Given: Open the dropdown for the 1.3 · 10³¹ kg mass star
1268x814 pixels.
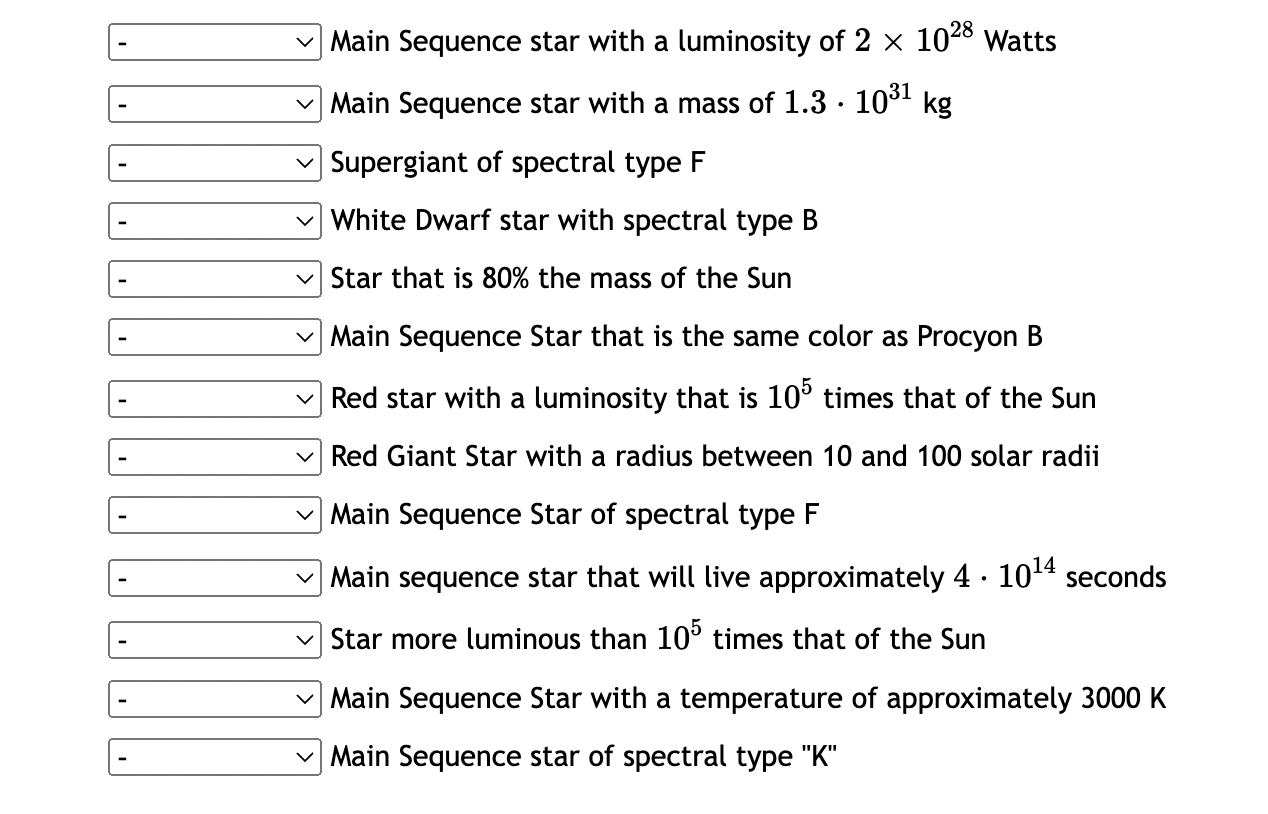Looking at the screenshot, I should 214,103.
